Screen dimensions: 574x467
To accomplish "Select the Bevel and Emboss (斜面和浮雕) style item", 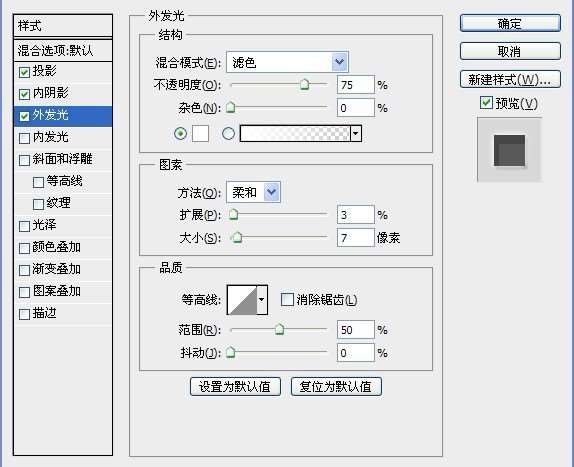I will pyautogui.click(x=63, y=159).
